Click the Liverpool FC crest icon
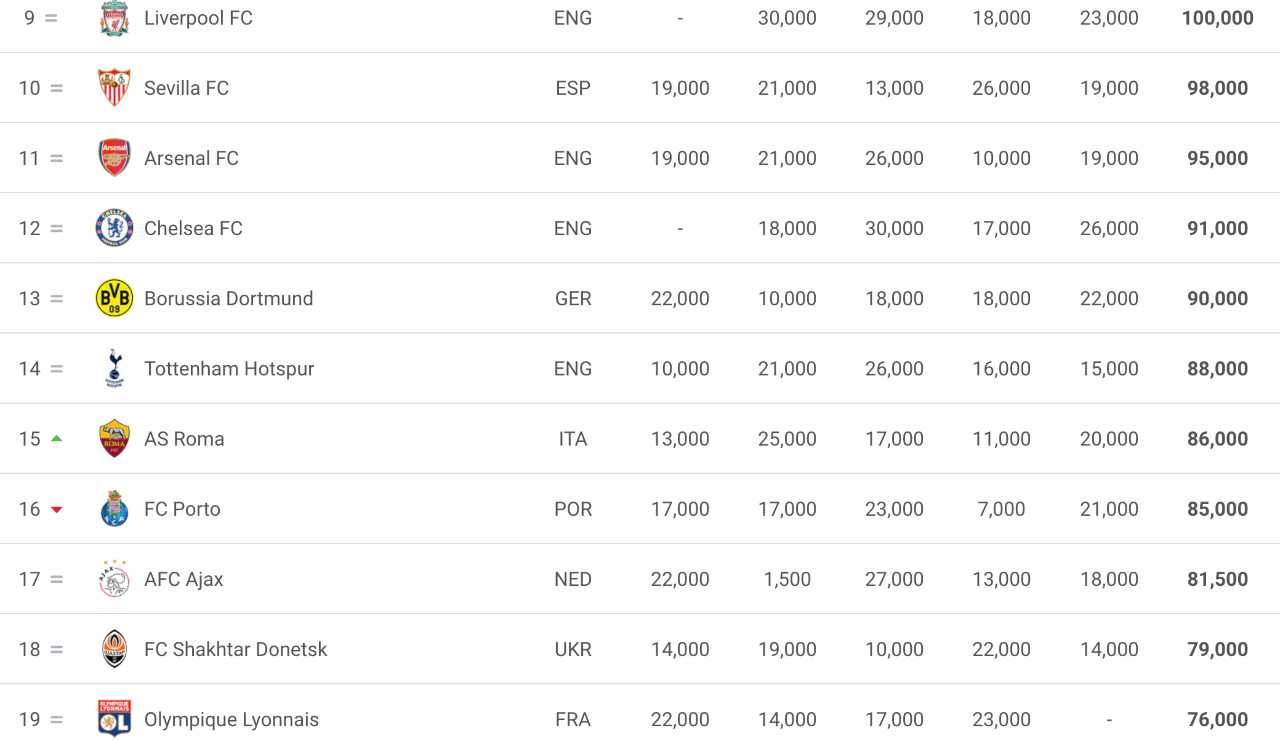 tap(114, 18)
